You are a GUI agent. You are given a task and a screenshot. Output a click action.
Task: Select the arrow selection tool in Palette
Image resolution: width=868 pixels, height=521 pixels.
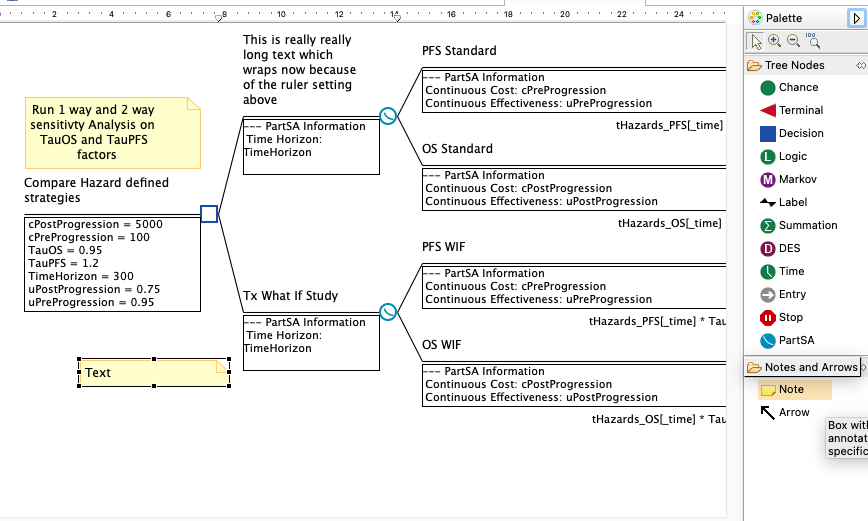(756, 41)
